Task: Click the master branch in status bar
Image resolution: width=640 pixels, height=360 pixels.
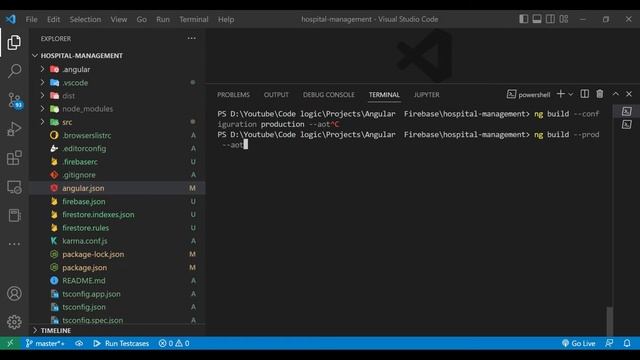Action: point(45,343)
